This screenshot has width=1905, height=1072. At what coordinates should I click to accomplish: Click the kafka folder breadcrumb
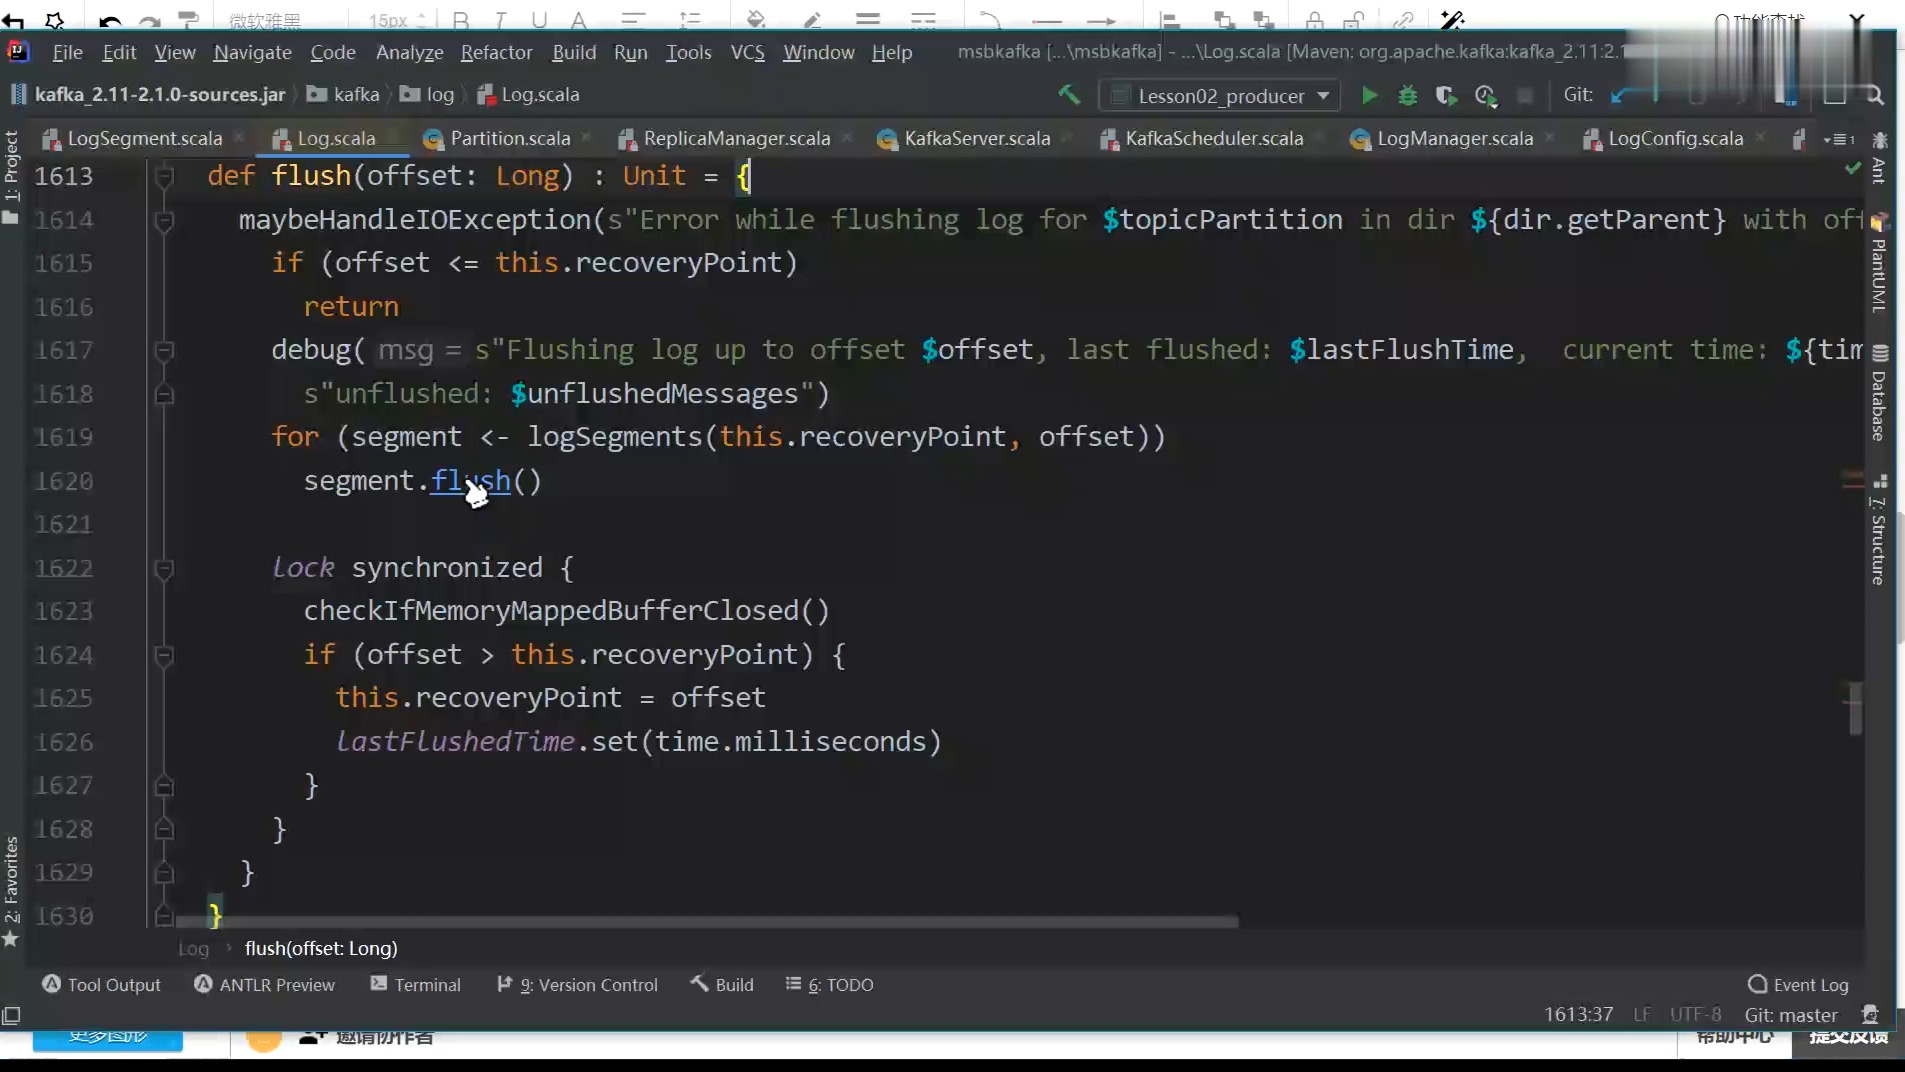344,95
